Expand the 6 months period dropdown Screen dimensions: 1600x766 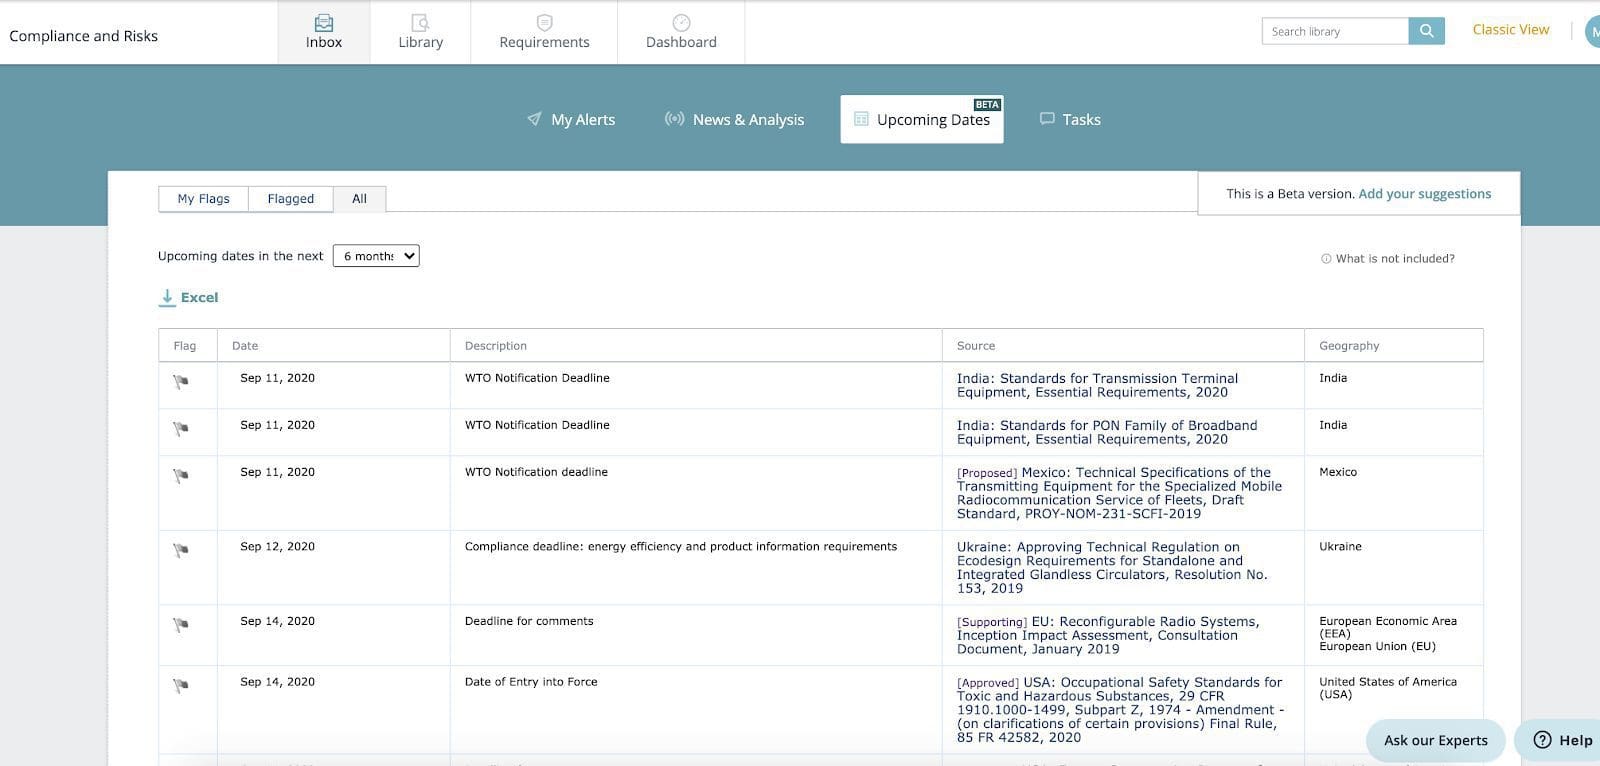click(x=376, y=256)
